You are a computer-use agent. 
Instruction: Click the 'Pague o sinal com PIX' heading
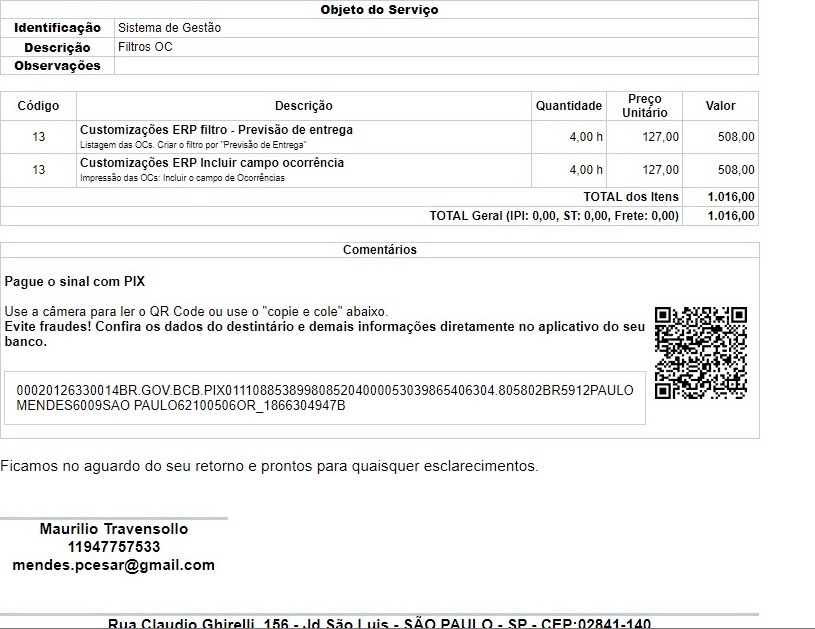click(x=75, y=282)
